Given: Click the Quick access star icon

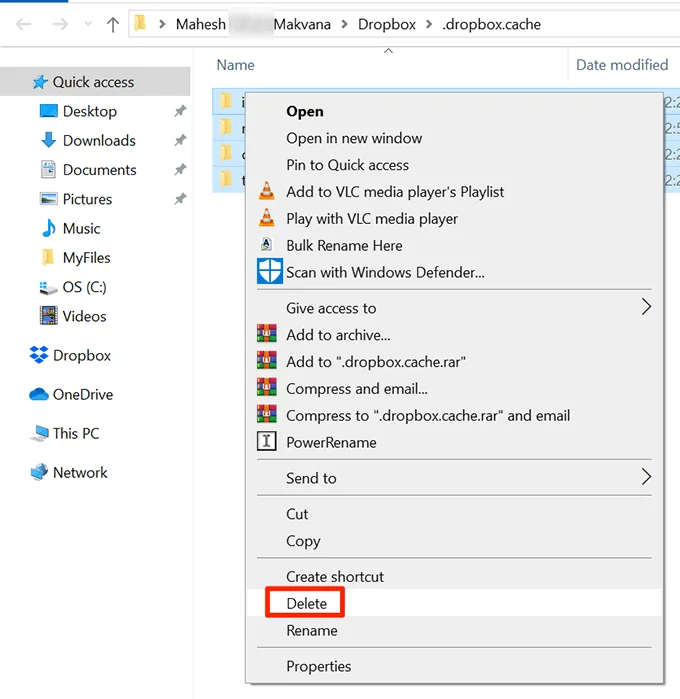Looking at the screenshot, I should pos(40,82).
